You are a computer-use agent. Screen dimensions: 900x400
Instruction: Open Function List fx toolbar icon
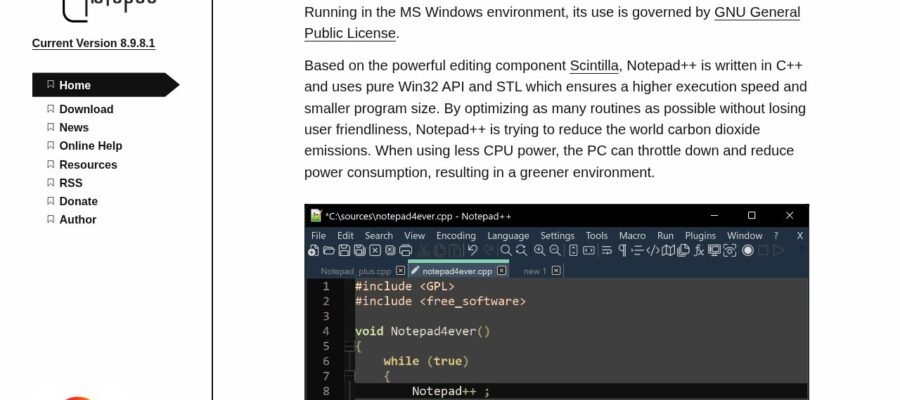699,250
